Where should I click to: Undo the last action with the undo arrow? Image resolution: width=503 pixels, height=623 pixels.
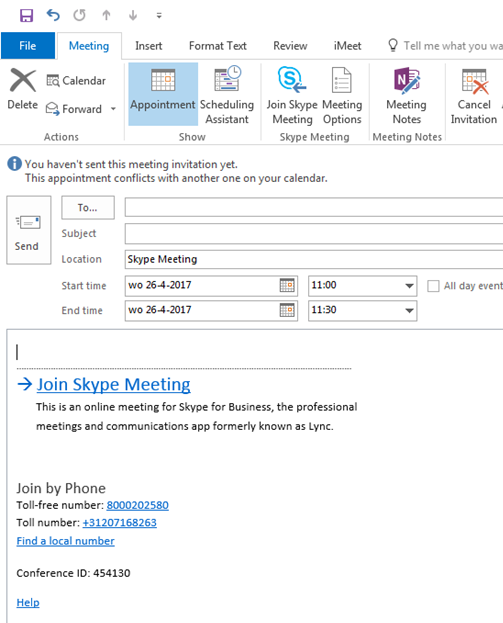tap(53, 15)
